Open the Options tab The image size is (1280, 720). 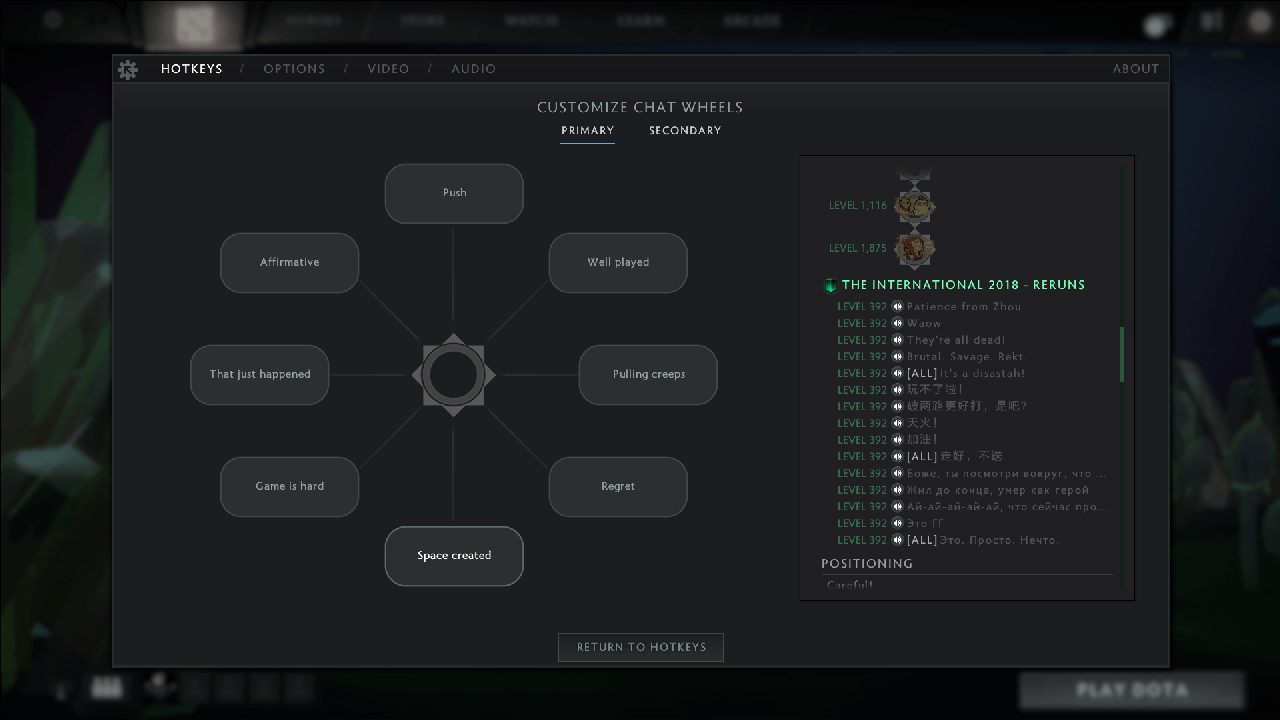(294, 69)
